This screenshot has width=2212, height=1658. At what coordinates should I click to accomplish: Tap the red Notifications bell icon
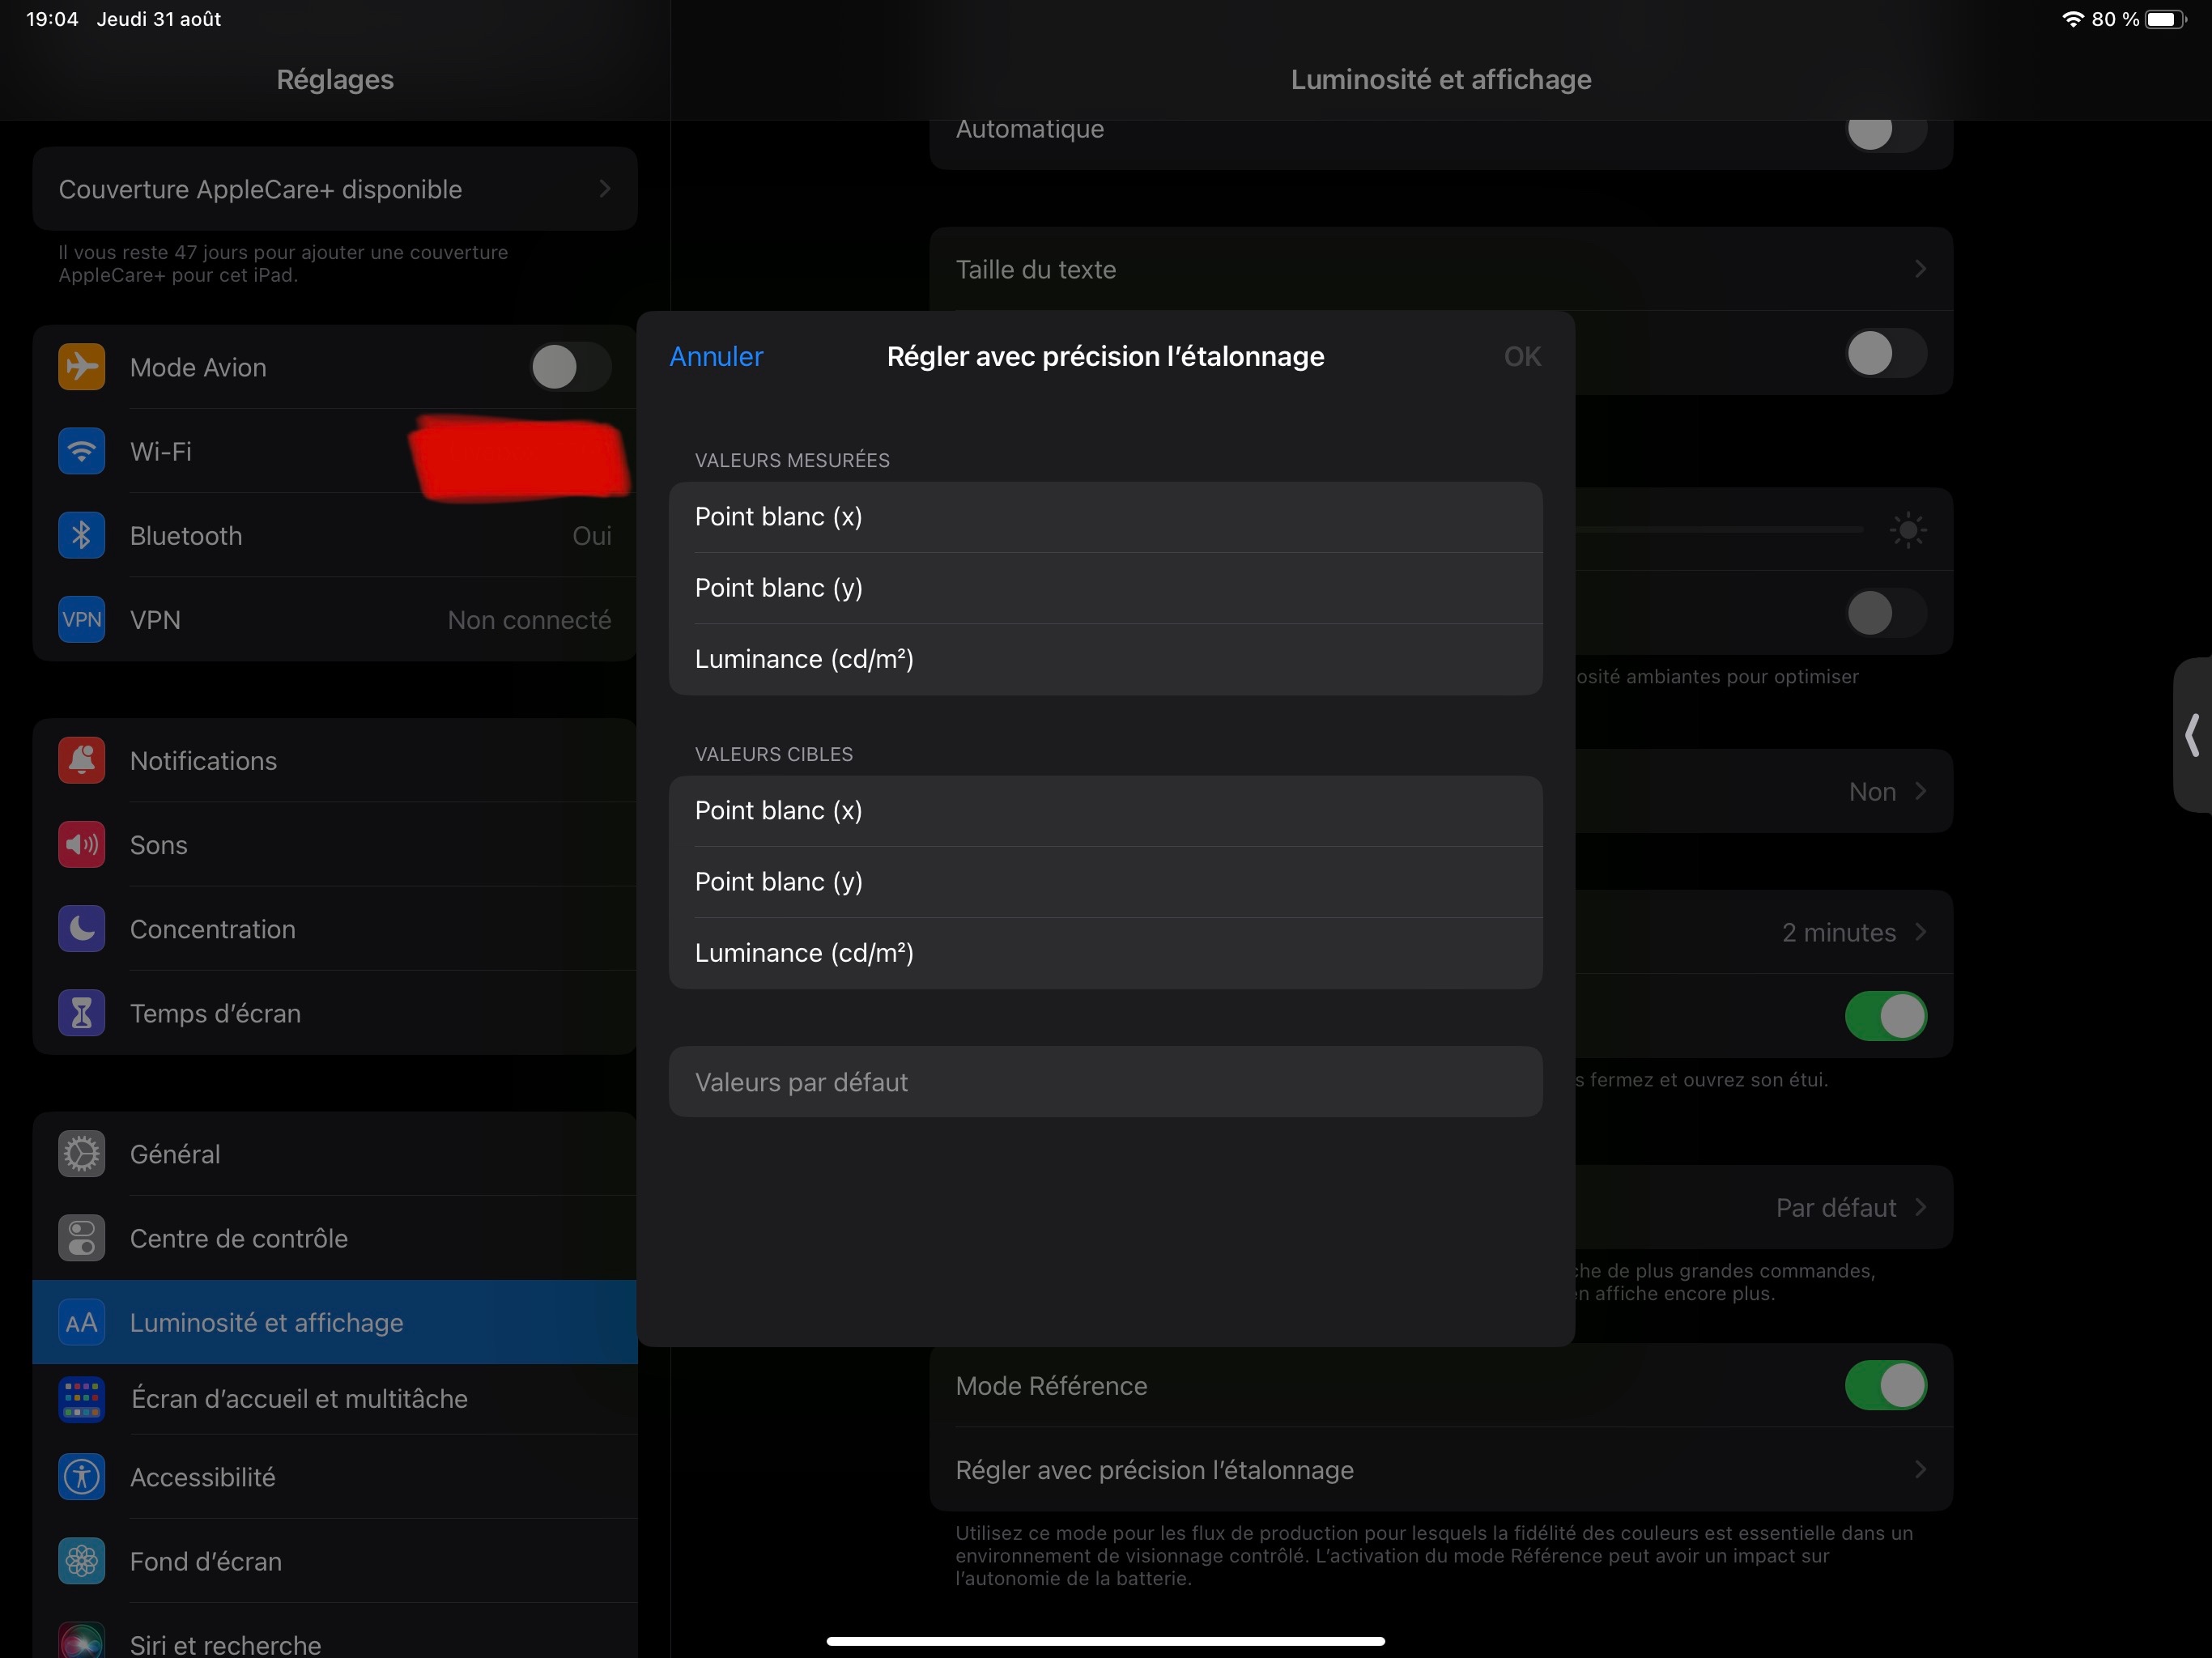coord(82,760)
